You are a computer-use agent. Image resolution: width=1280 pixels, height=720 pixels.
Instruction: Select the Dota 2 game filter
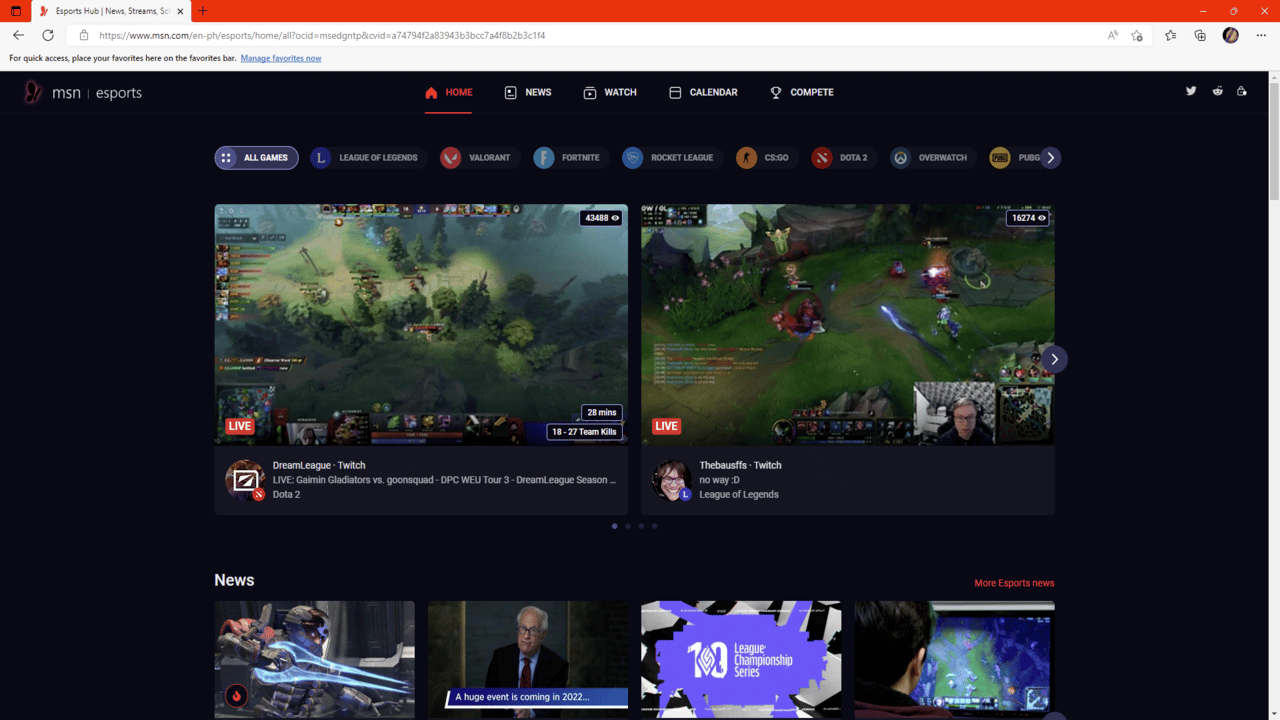[843, 158]
